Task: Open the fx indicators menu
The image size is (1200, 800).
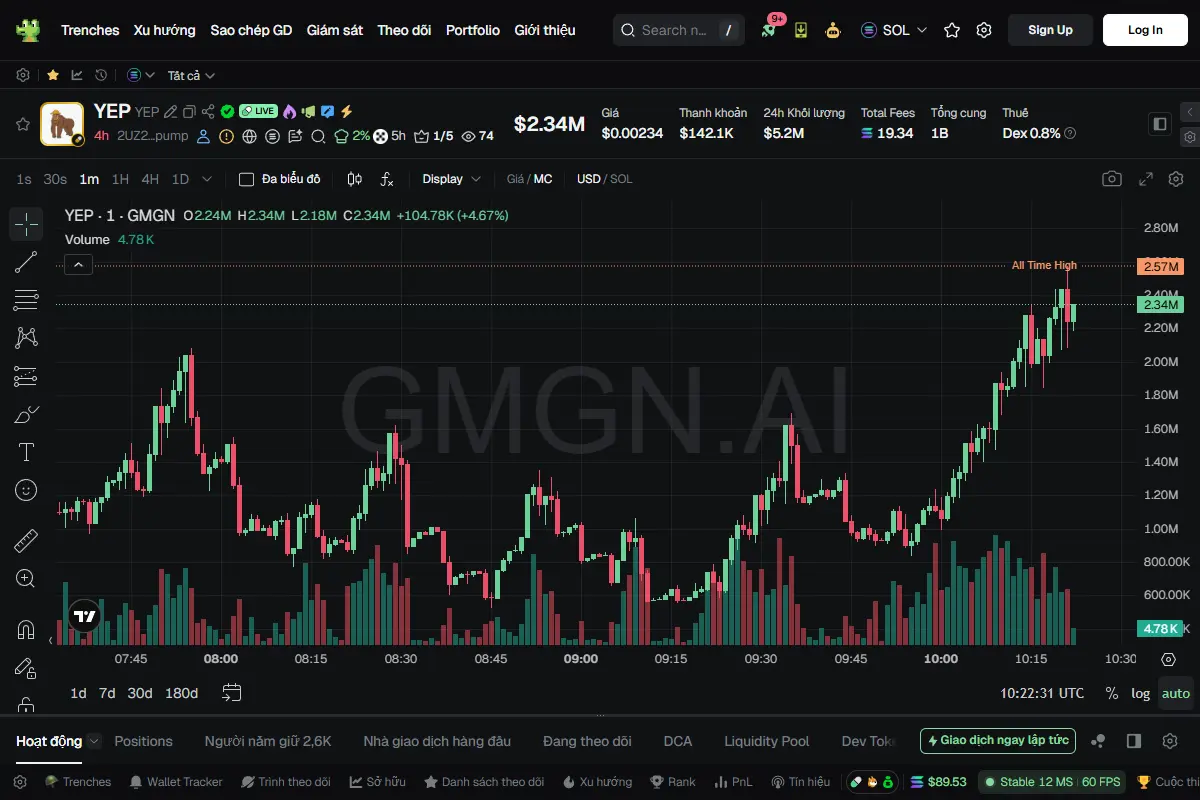Action: pyautogui.click(x=387, y=179)
